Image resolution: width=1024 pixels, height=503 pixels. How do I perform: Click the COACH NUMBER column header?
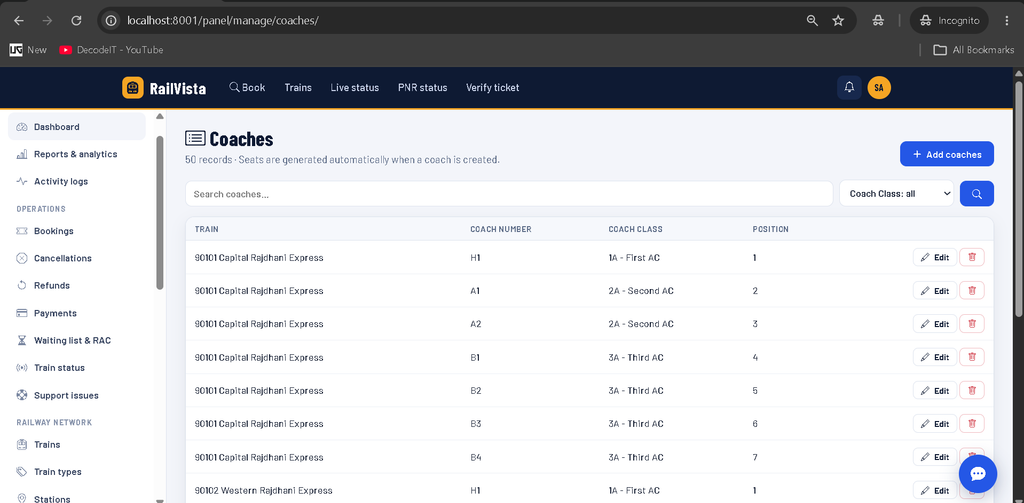tap(501, 229)
